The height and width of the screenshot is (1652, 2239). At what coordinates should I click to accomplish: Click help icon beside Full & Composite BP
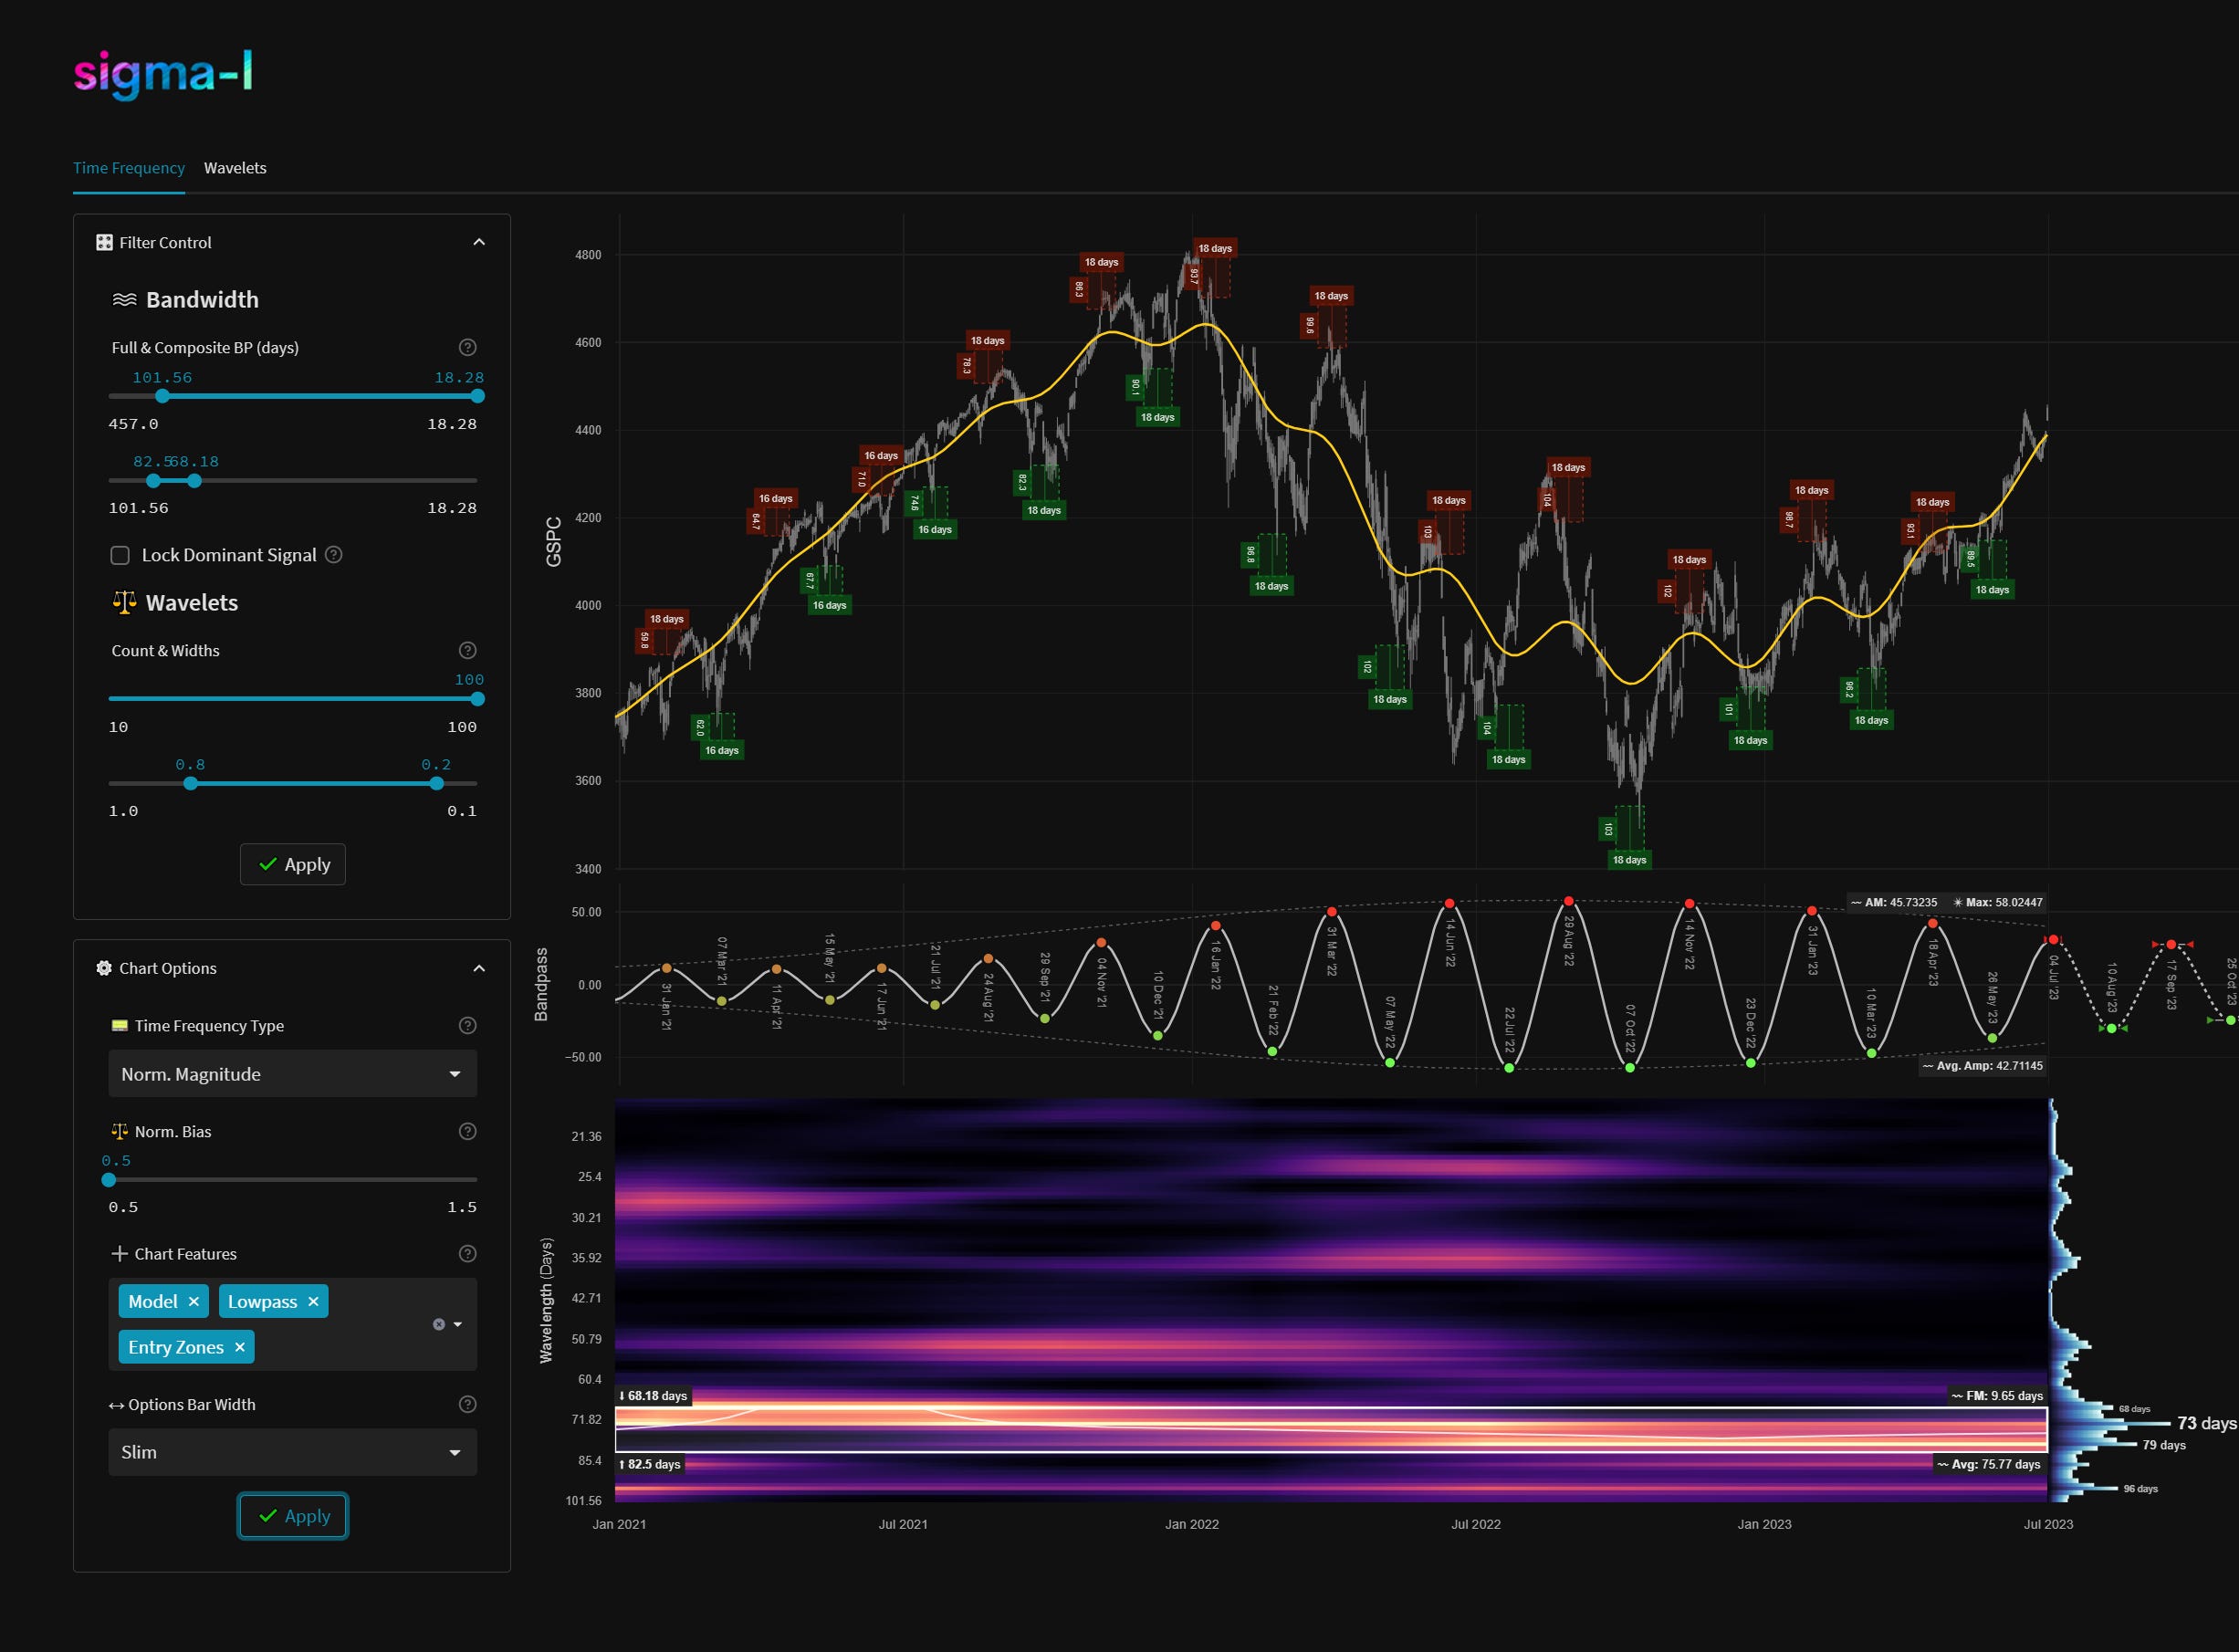(467, 347)
